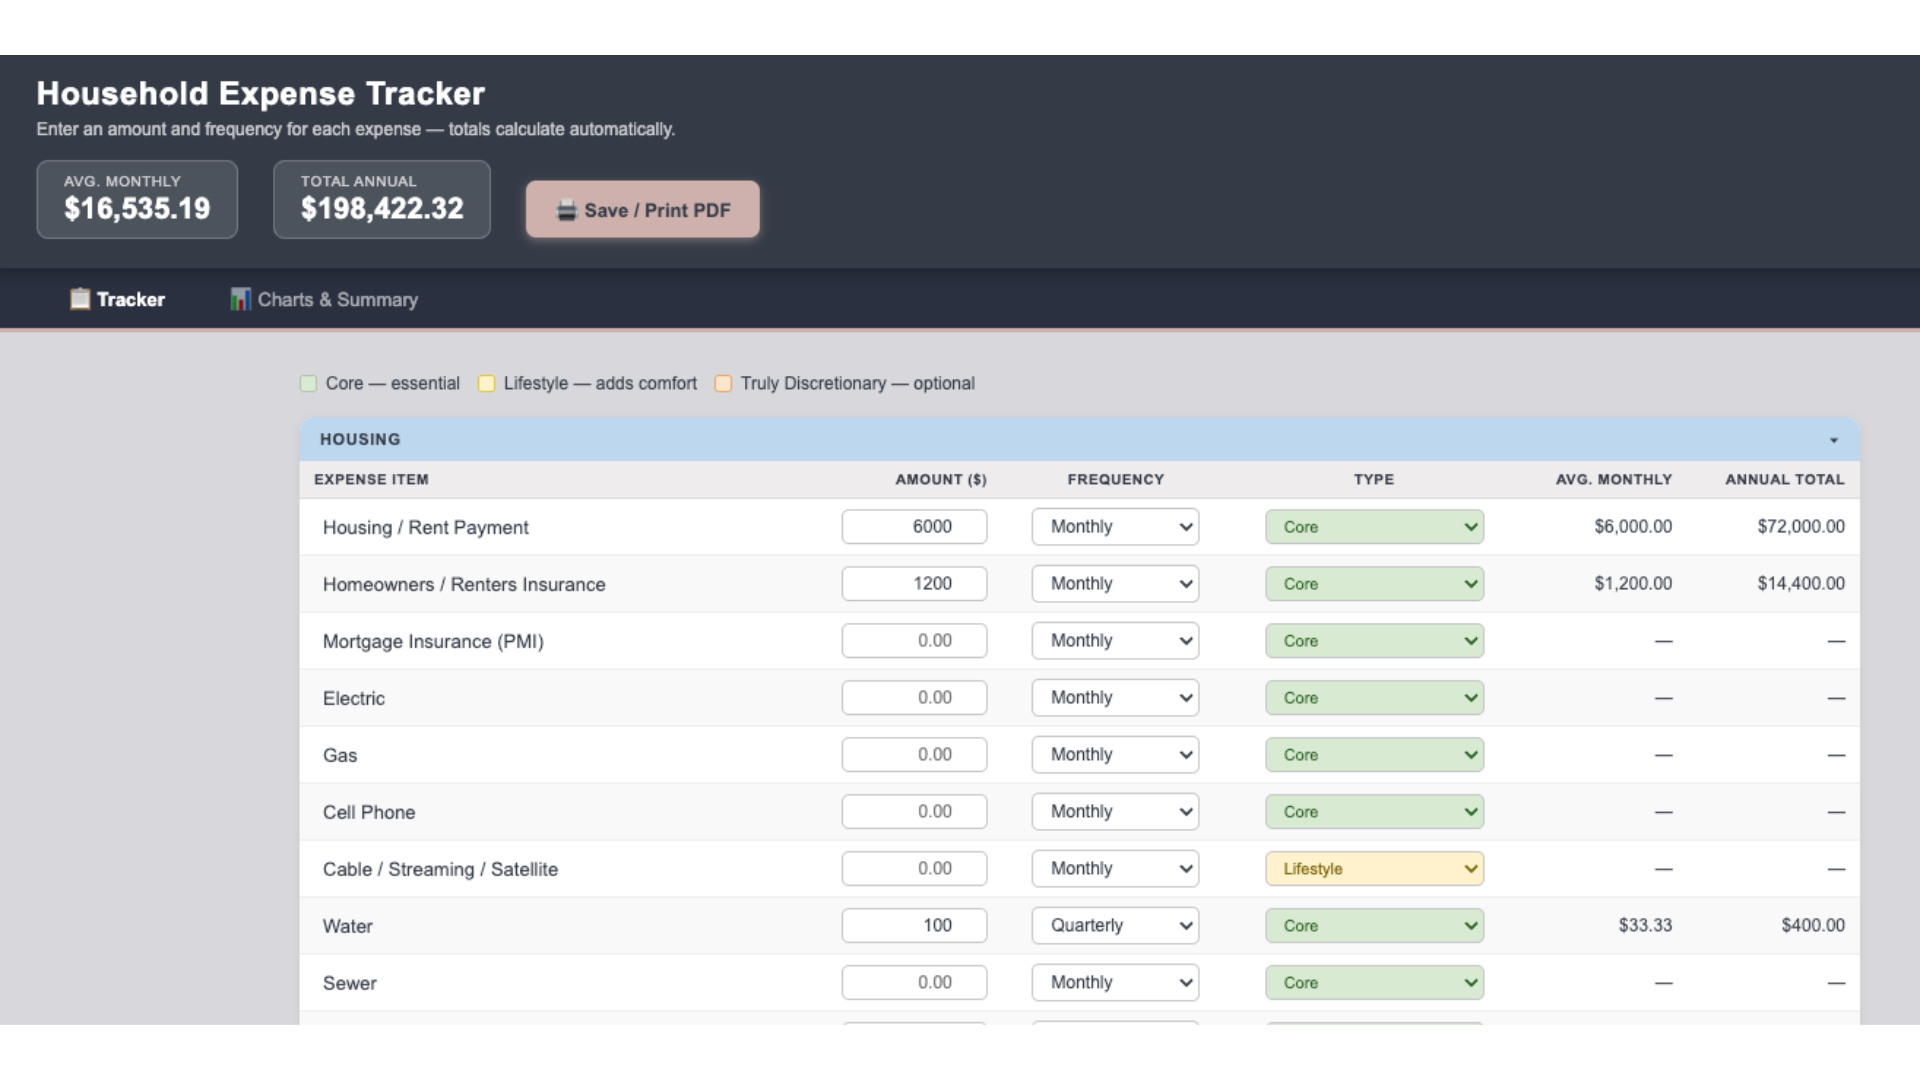
Task: Edit Housing / Rent Payment amount field
Action: [x=914, y=527]
